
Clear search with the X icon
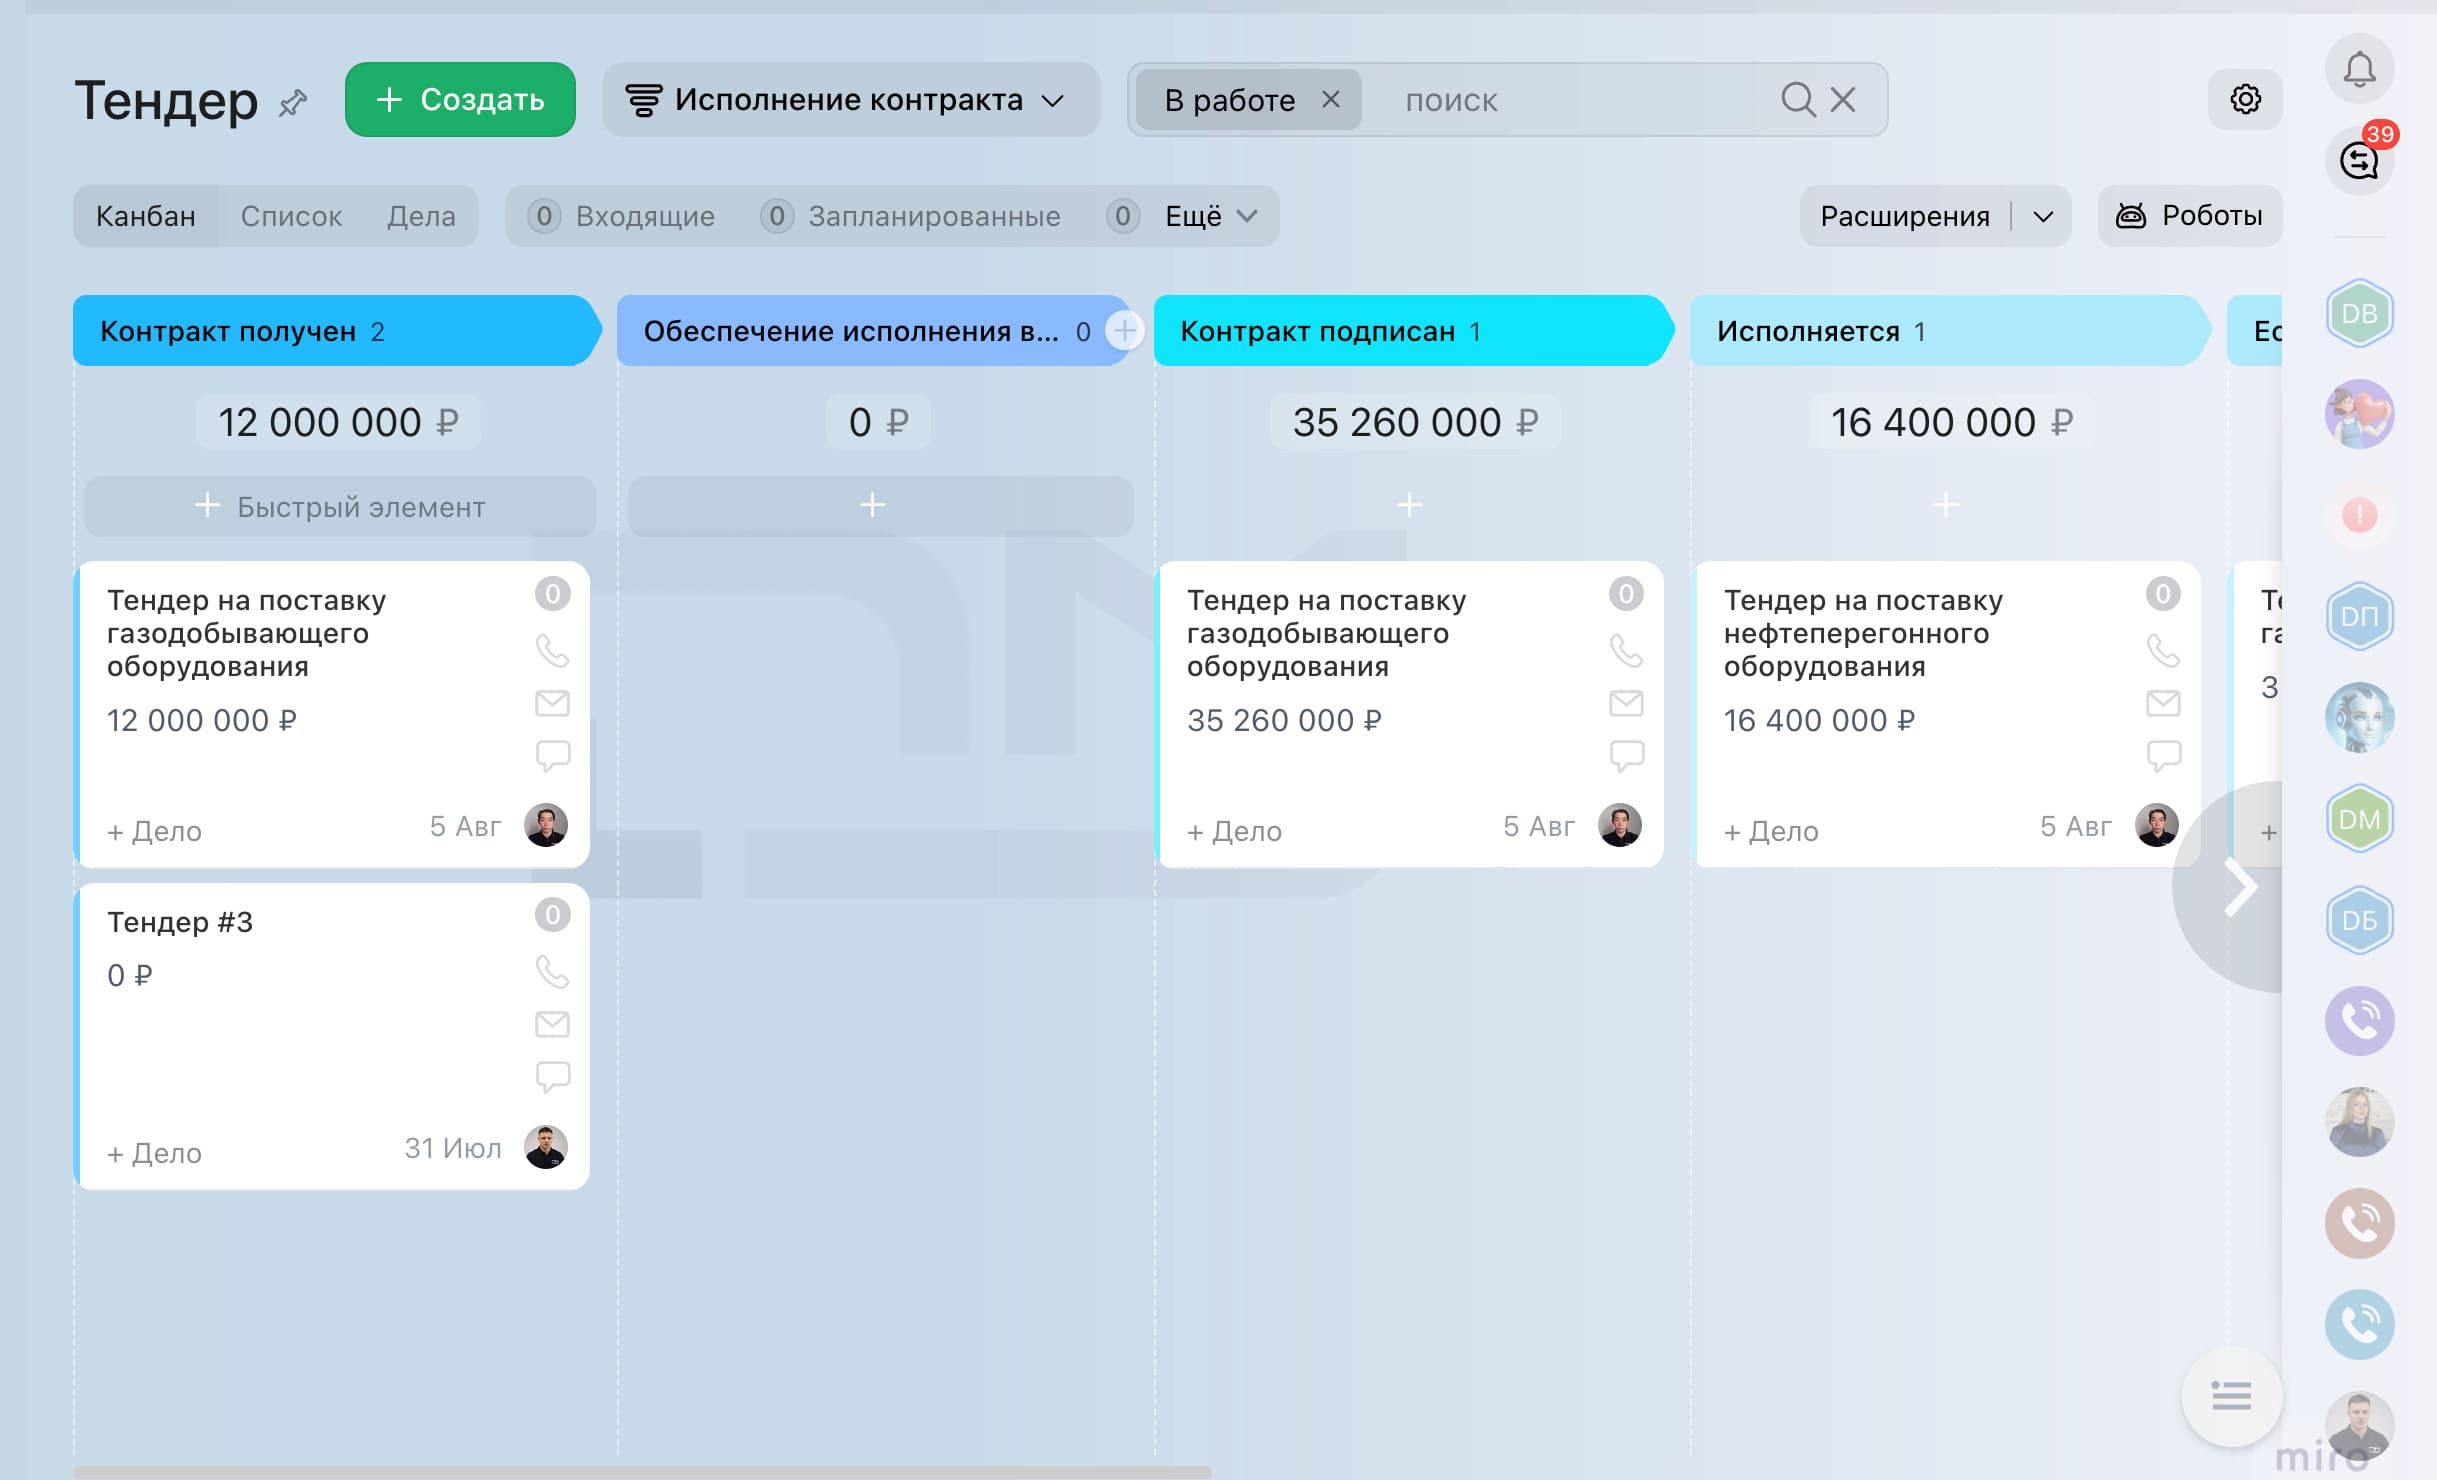tap(1843, 99)
